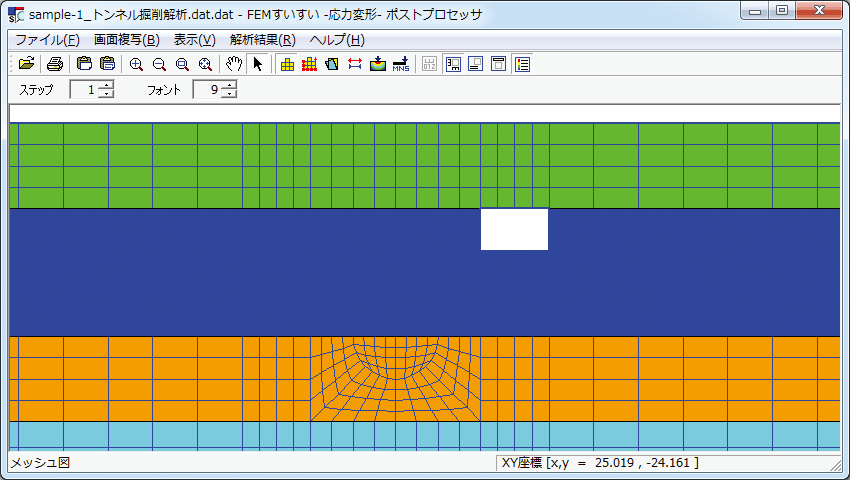
Task: Select the zoom-to-area magnifier tool
Action: click(182, 65)
